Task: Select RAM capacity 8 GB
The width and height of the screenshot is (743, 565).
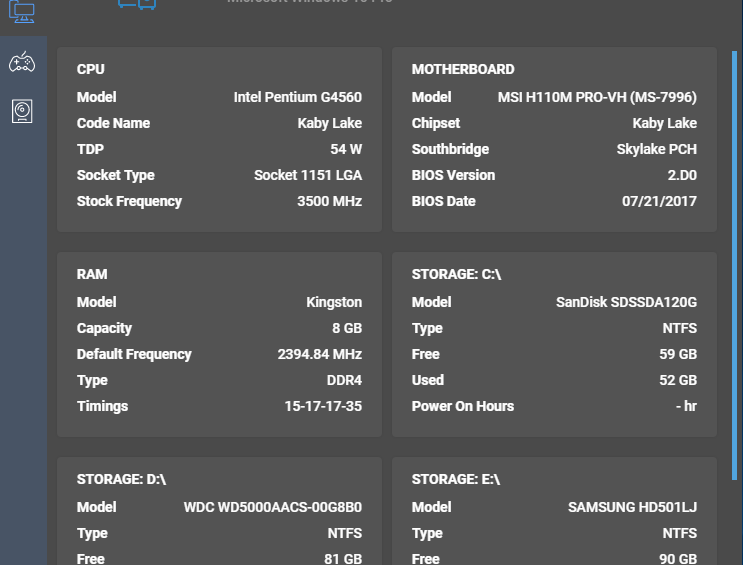Action: coord(347,328)
